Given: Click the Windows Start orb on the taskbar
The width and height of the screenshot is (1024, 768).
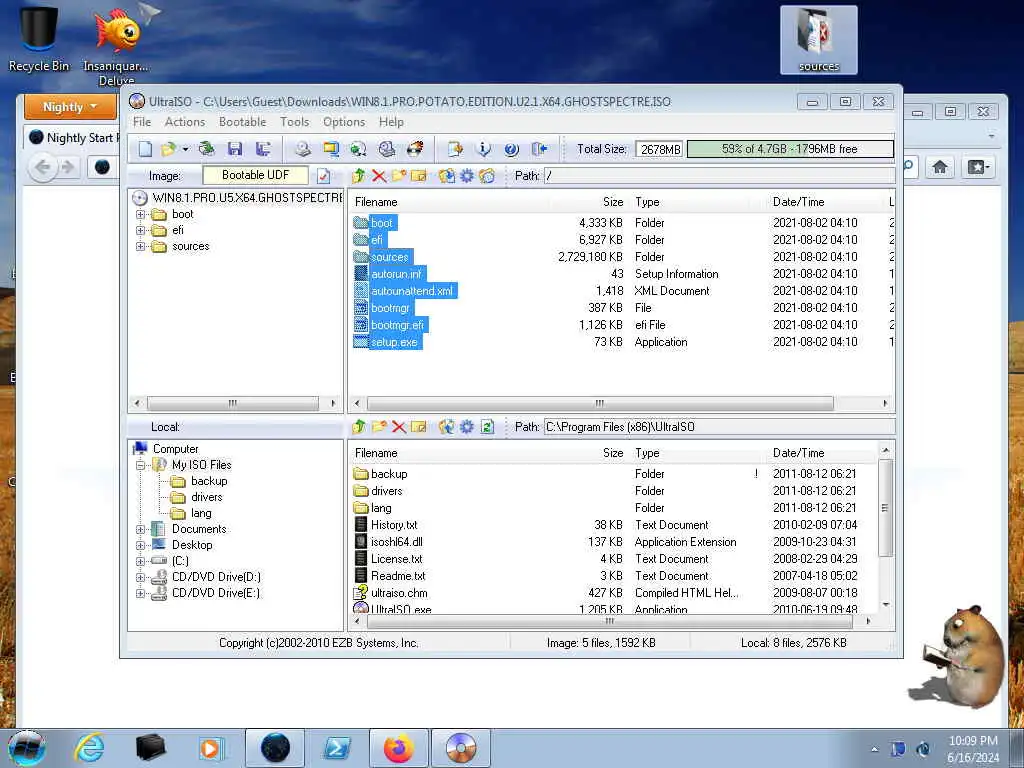Looking at the screenshot, I should [x=27, y=748].
